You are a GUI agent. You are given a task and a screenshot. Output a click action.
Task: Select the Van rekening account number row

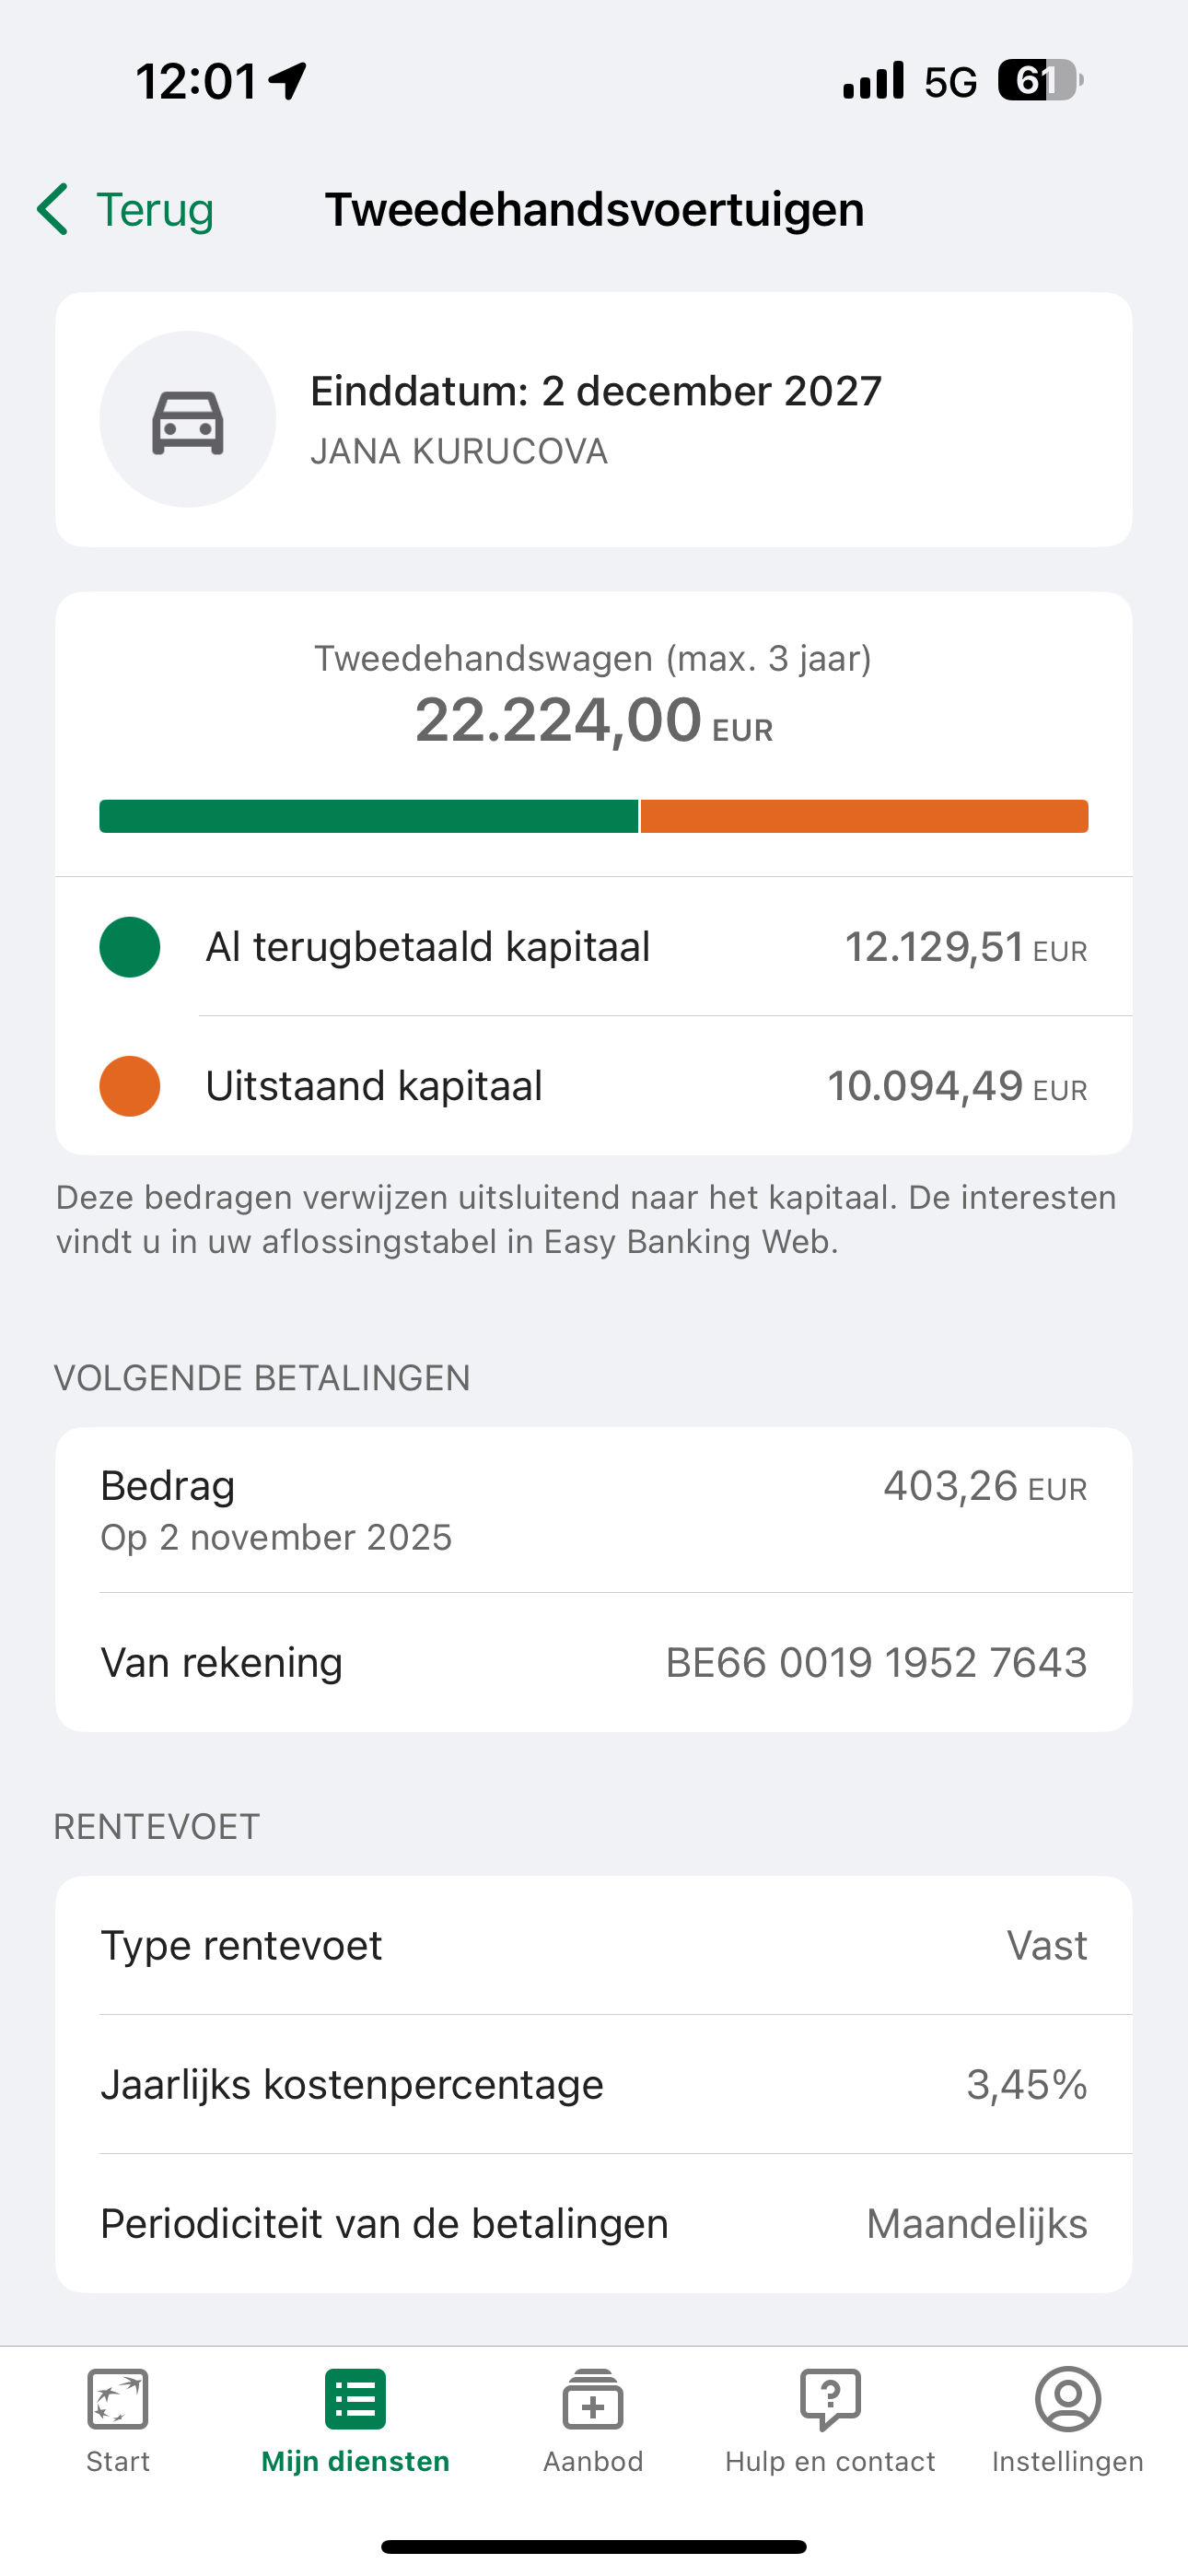594,1662
